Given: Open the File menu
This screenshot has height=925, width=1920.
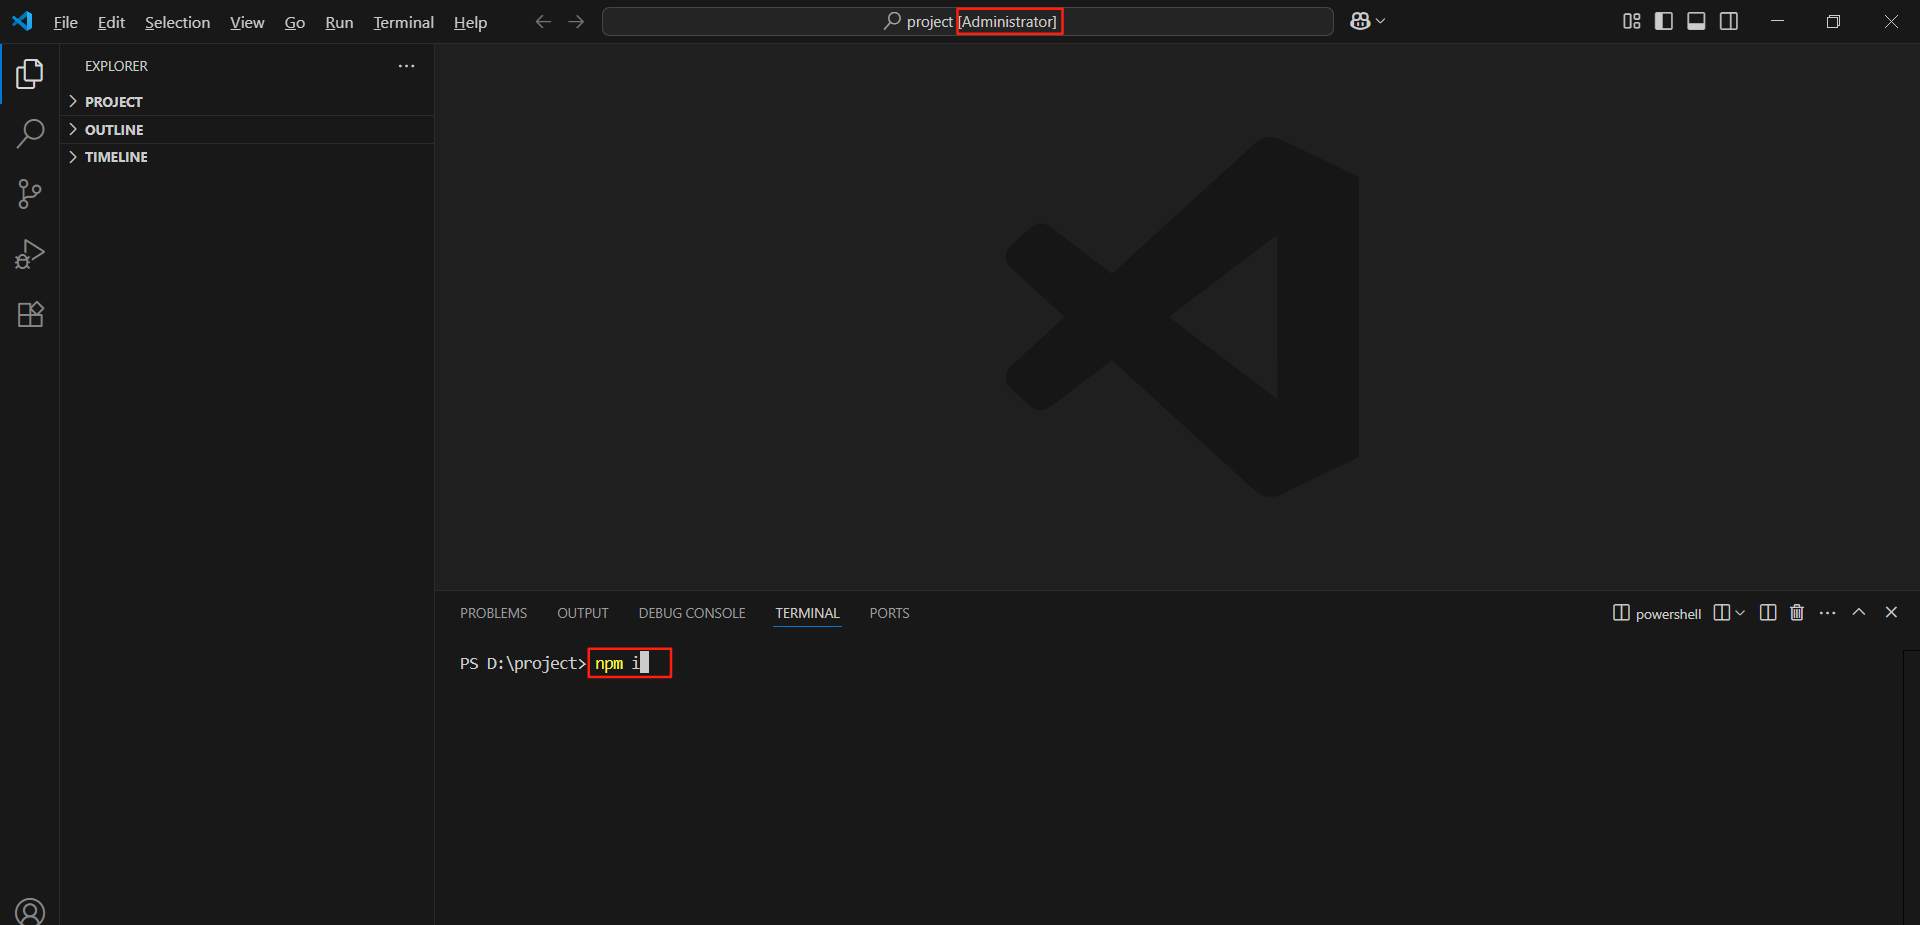Looking at the screenshot, I should [x=65, y=22].
